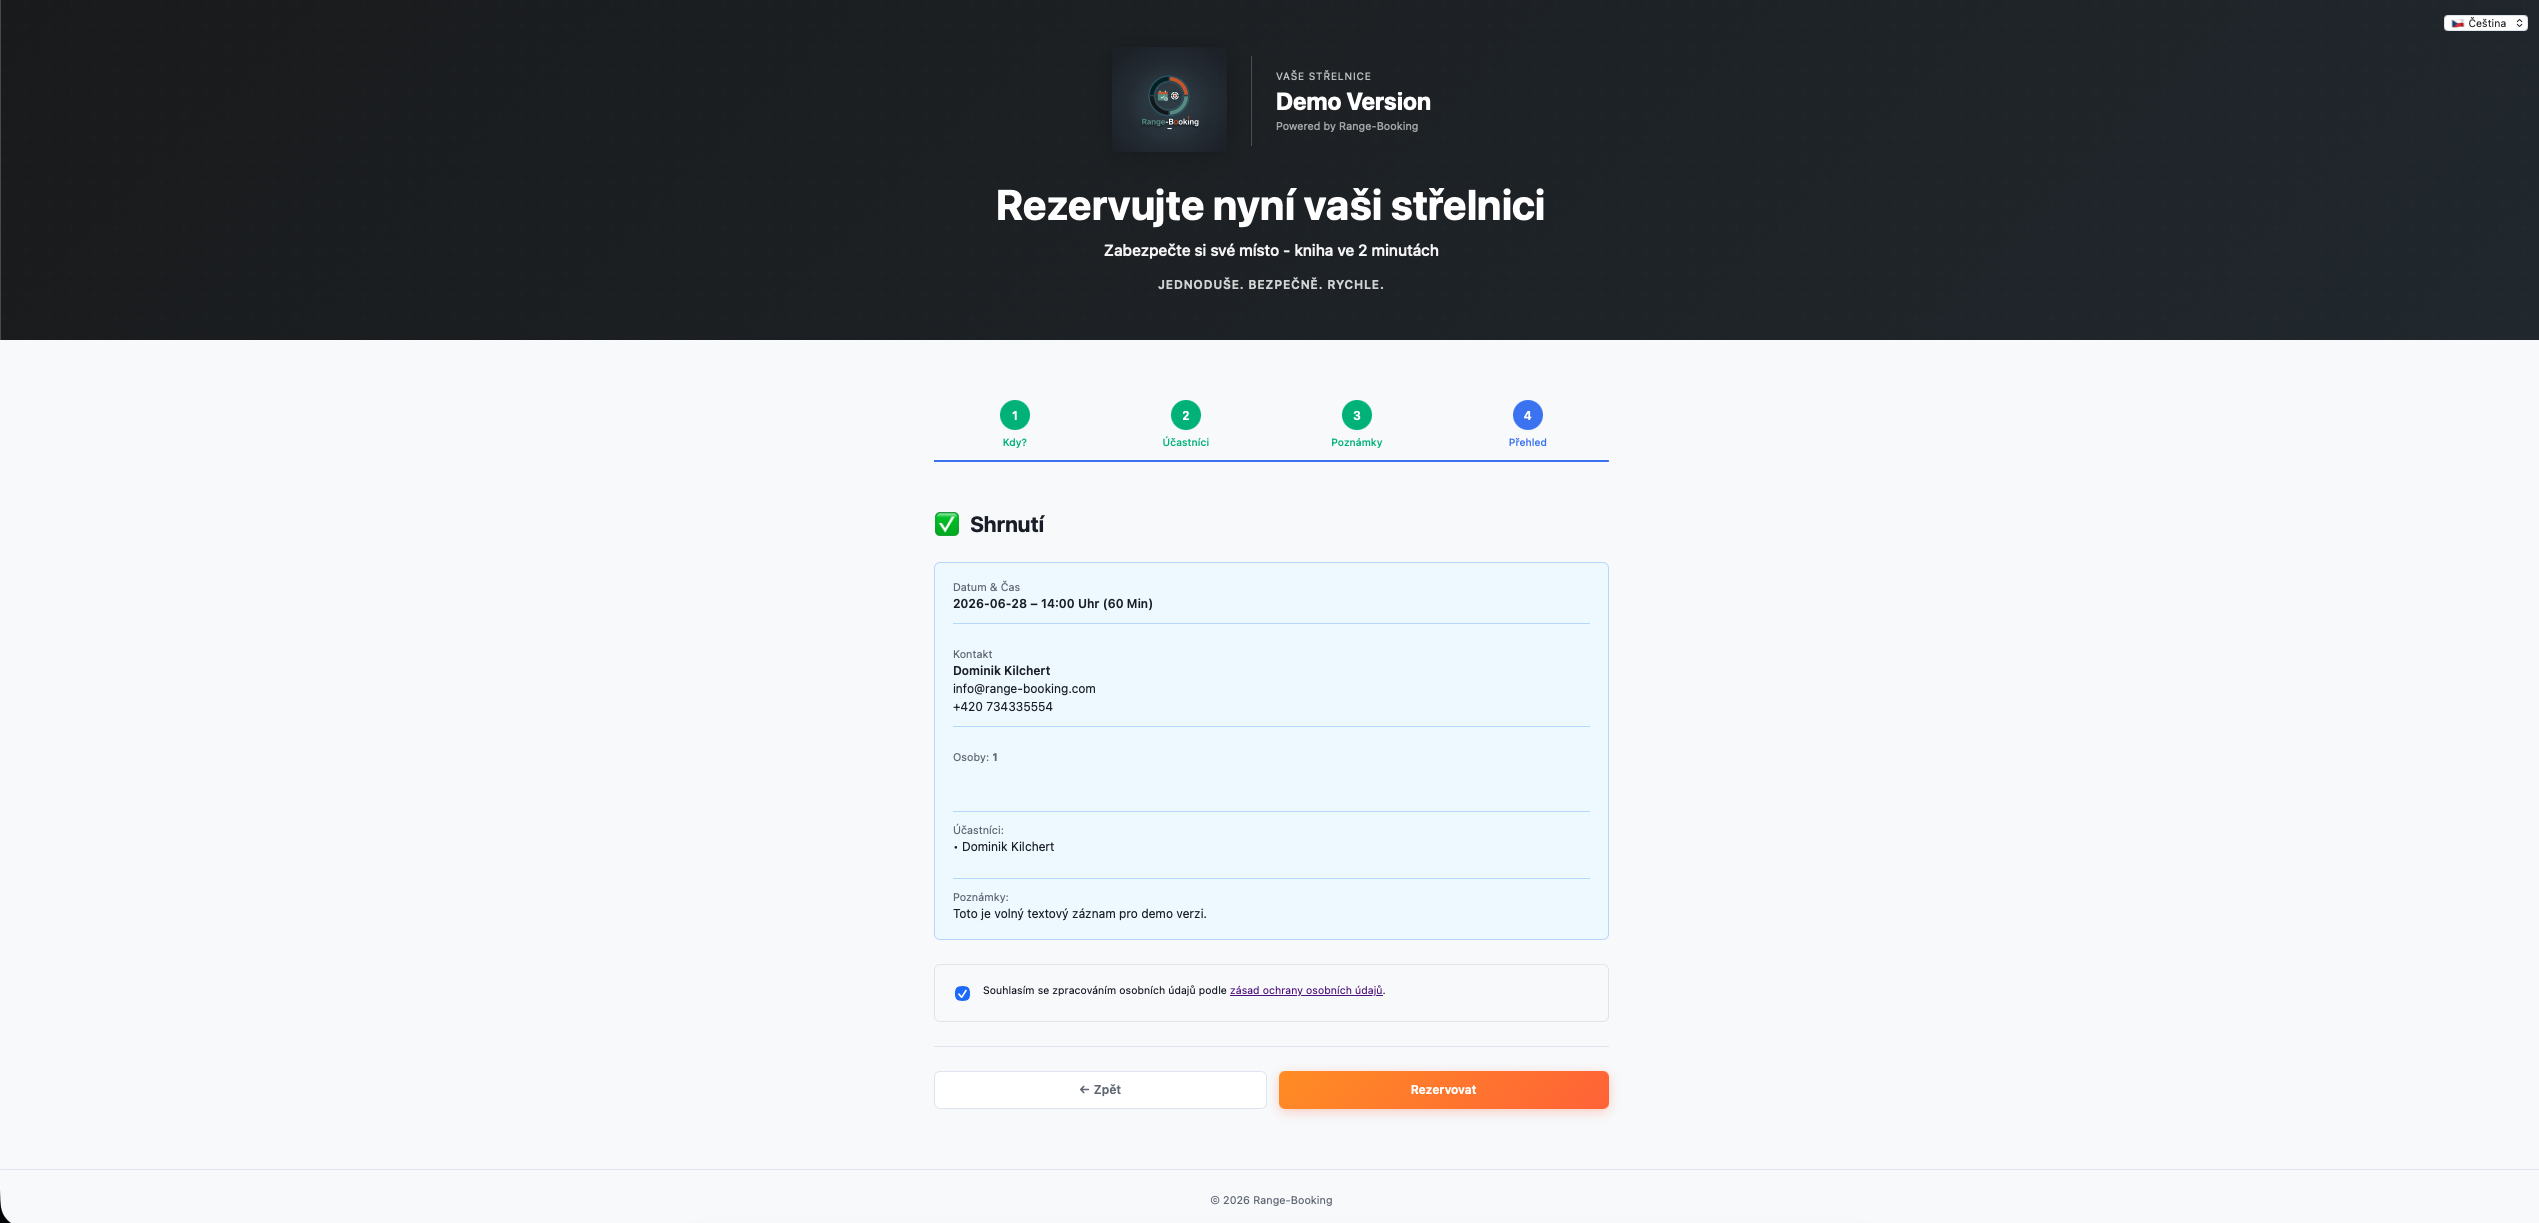
Task: Open the Čeština language dropdown
Action: tap(2485, 23)
